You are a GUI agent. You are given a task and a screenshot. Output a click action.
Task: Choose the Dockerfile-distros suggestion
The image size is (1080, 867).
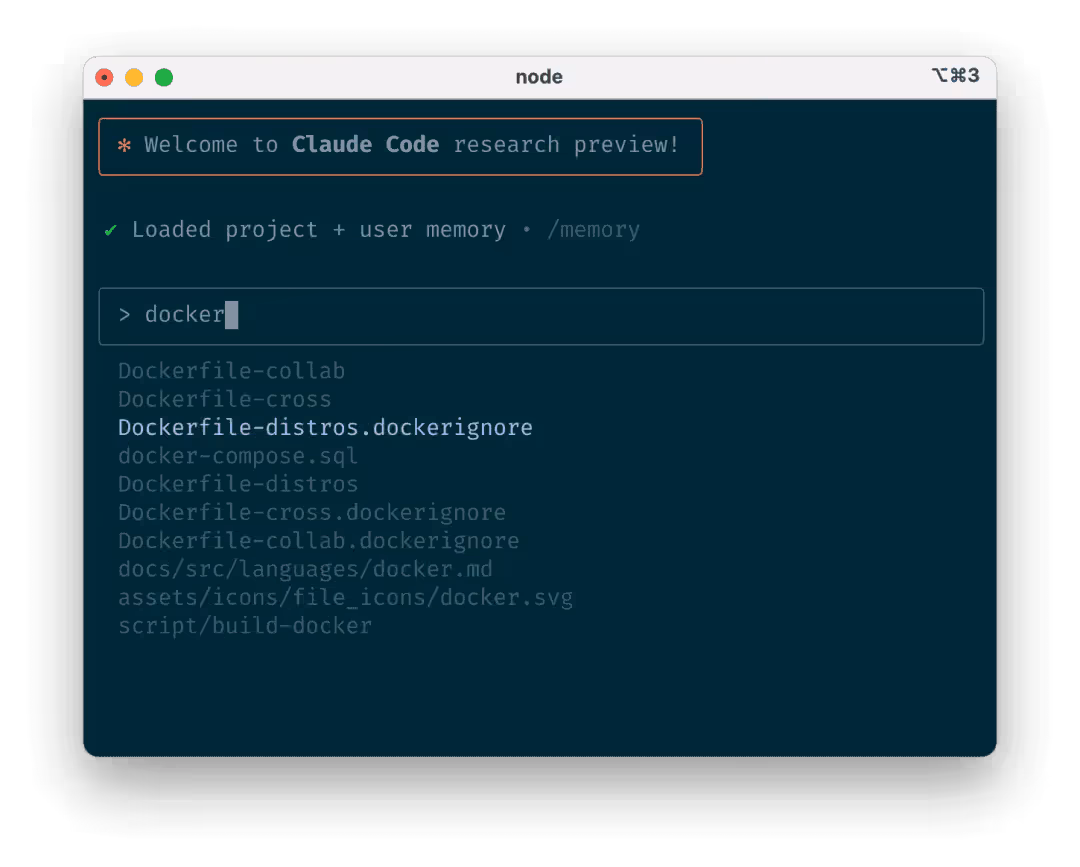tap(237, 484)
